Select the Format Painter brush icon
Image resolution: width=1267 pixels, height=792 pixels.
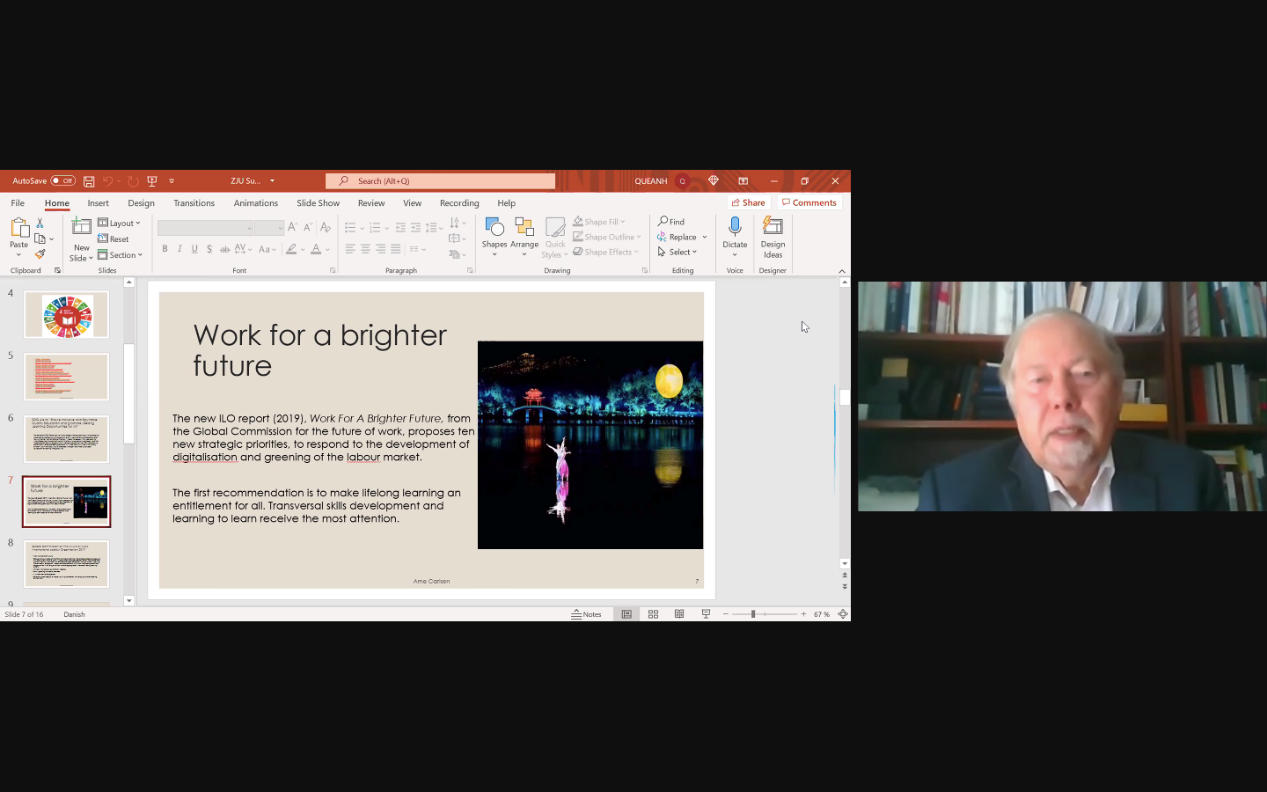[x=40, y=254]
